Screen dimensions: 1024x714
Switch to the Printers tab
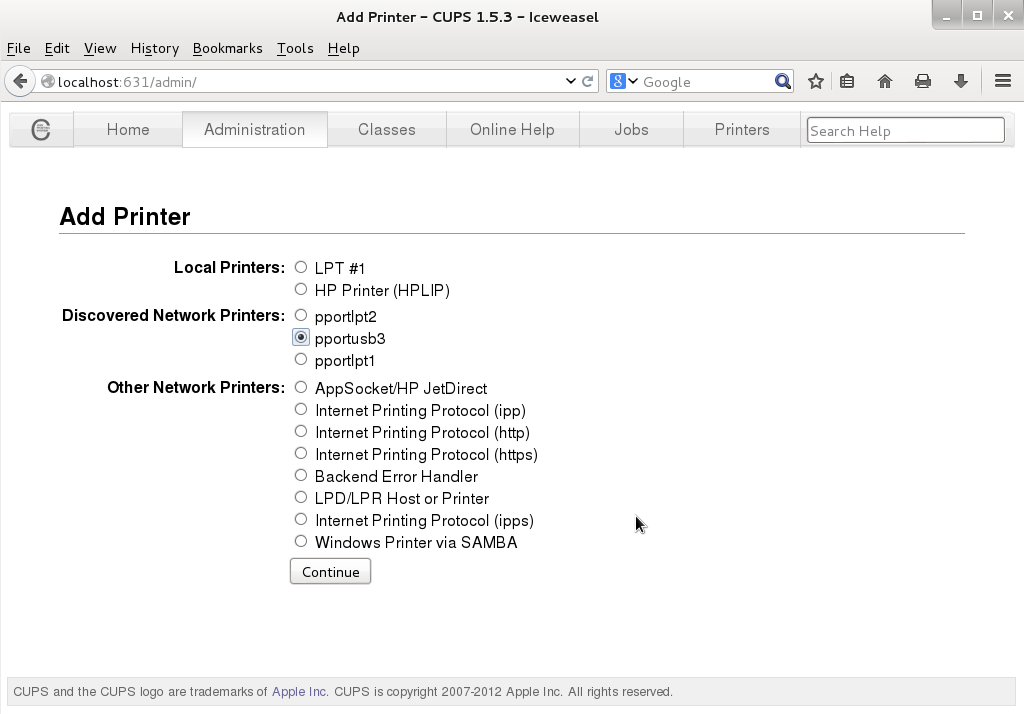(x=742, y=129)
